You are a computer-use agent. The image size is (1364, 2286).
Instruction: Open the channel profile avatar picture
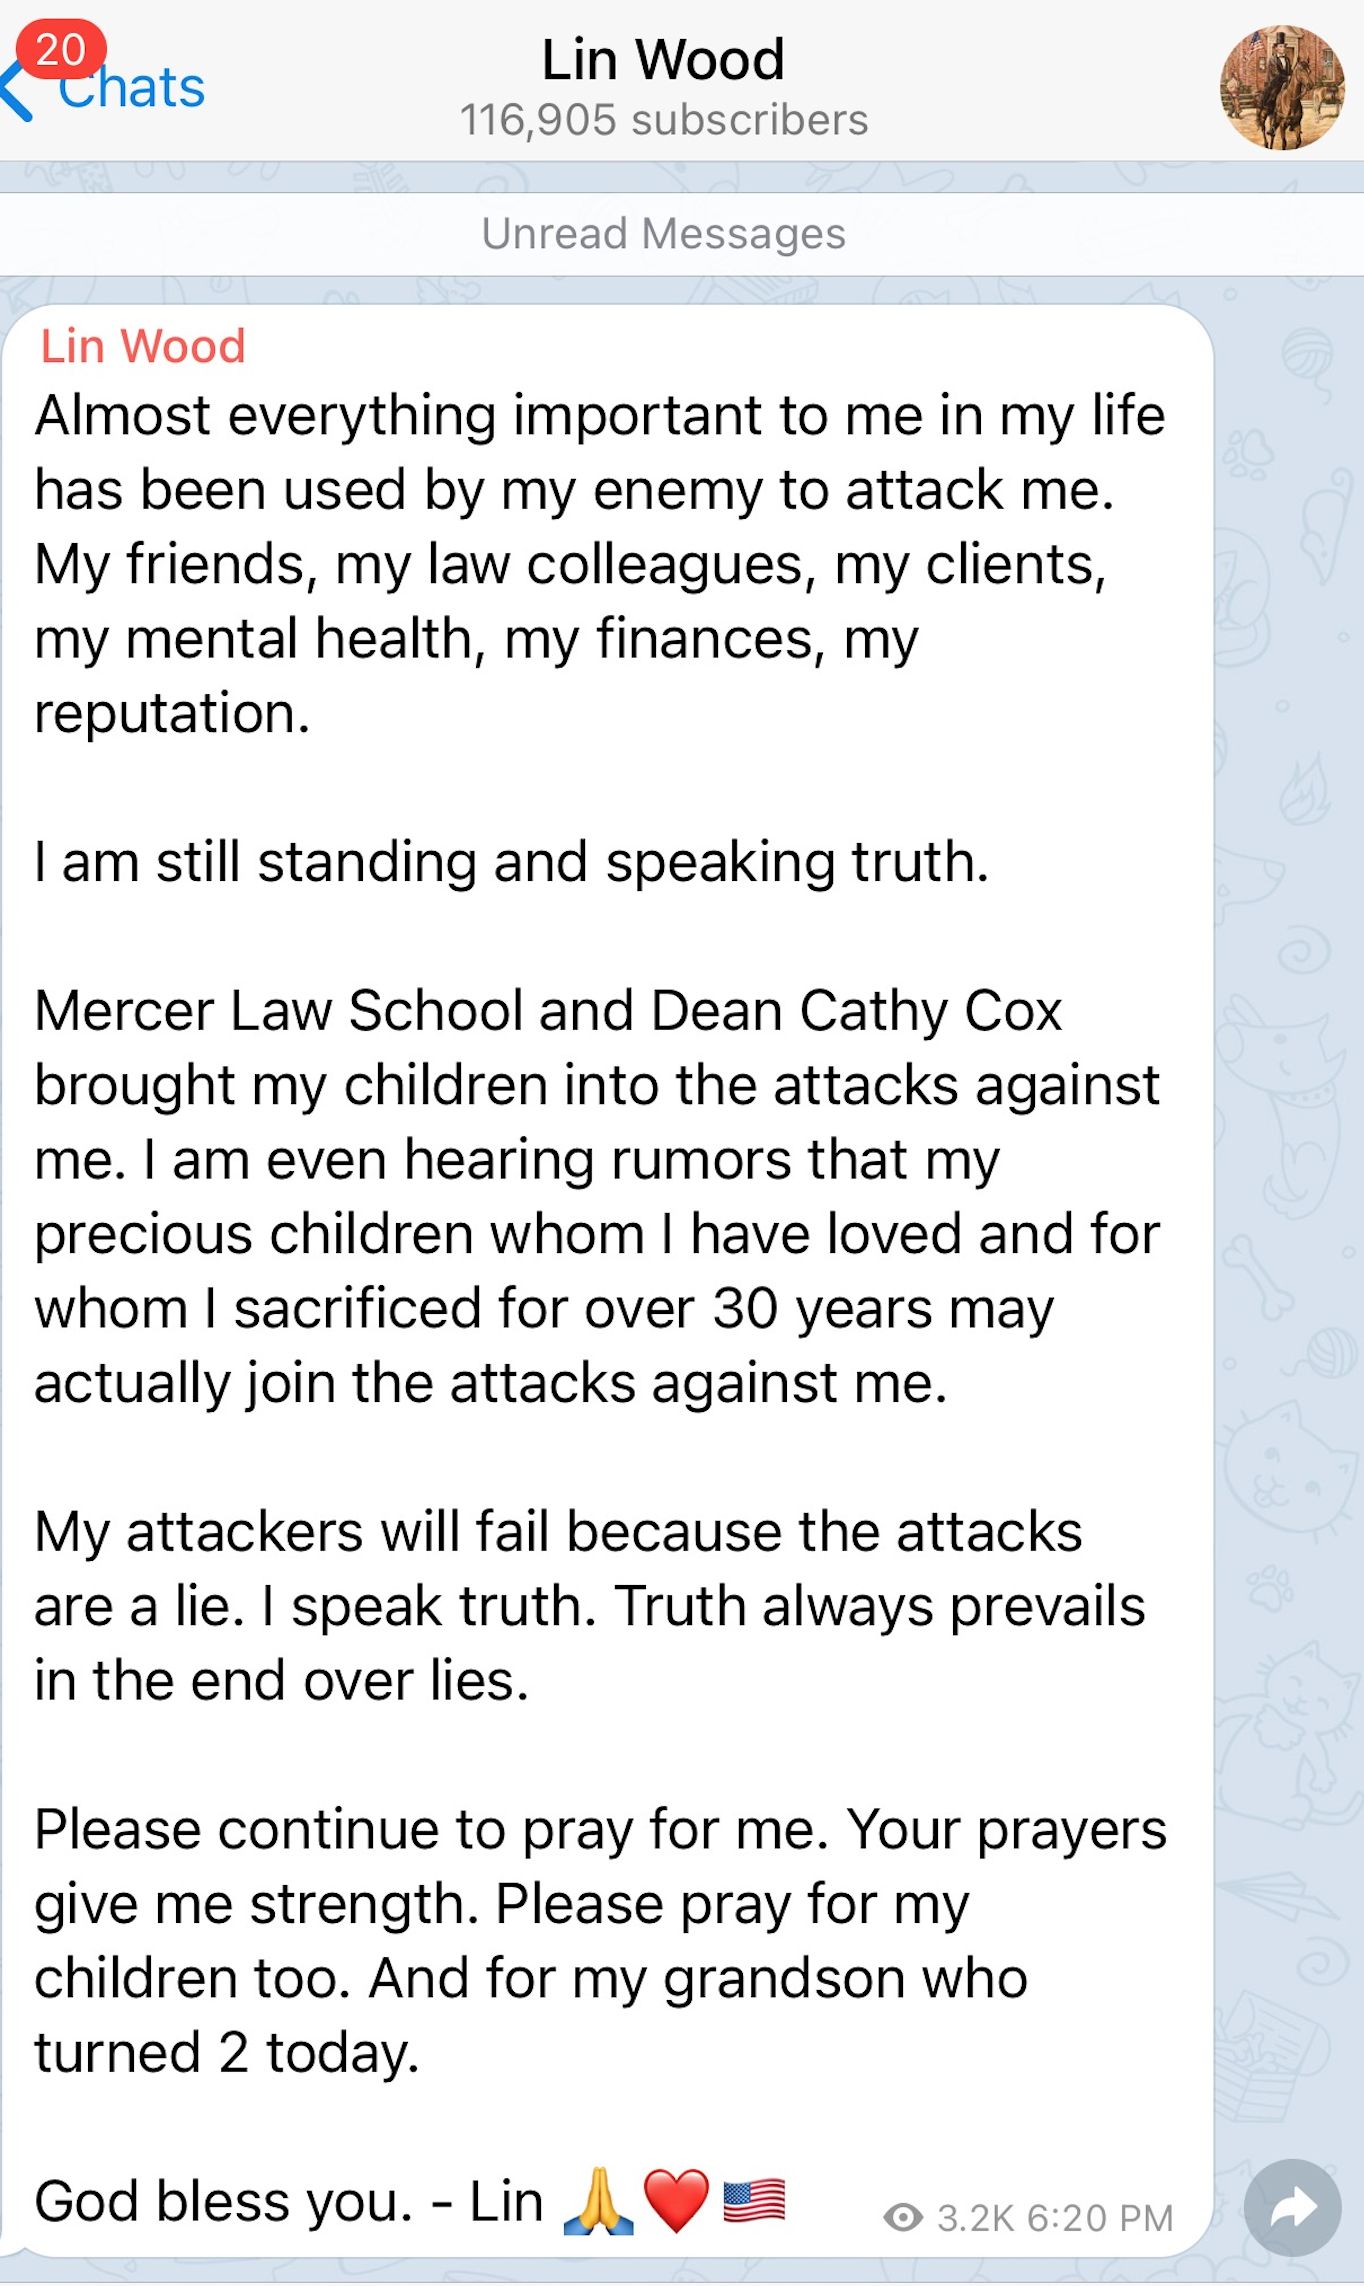pos(1281,88)
